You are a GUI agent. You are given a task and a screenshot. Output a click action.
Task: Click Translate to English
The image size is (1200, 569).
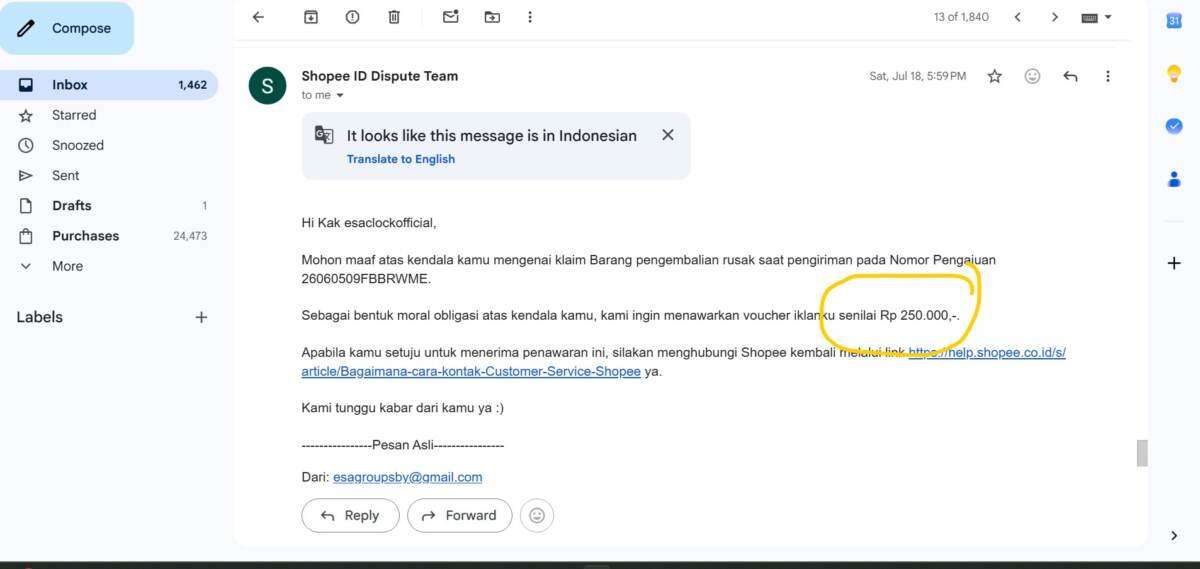click(401, 159)
